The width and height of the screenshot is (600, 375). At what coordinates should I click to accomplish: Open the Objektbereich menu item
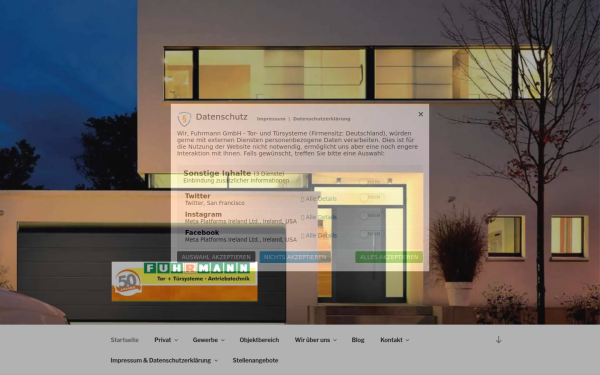pos(259,340)
